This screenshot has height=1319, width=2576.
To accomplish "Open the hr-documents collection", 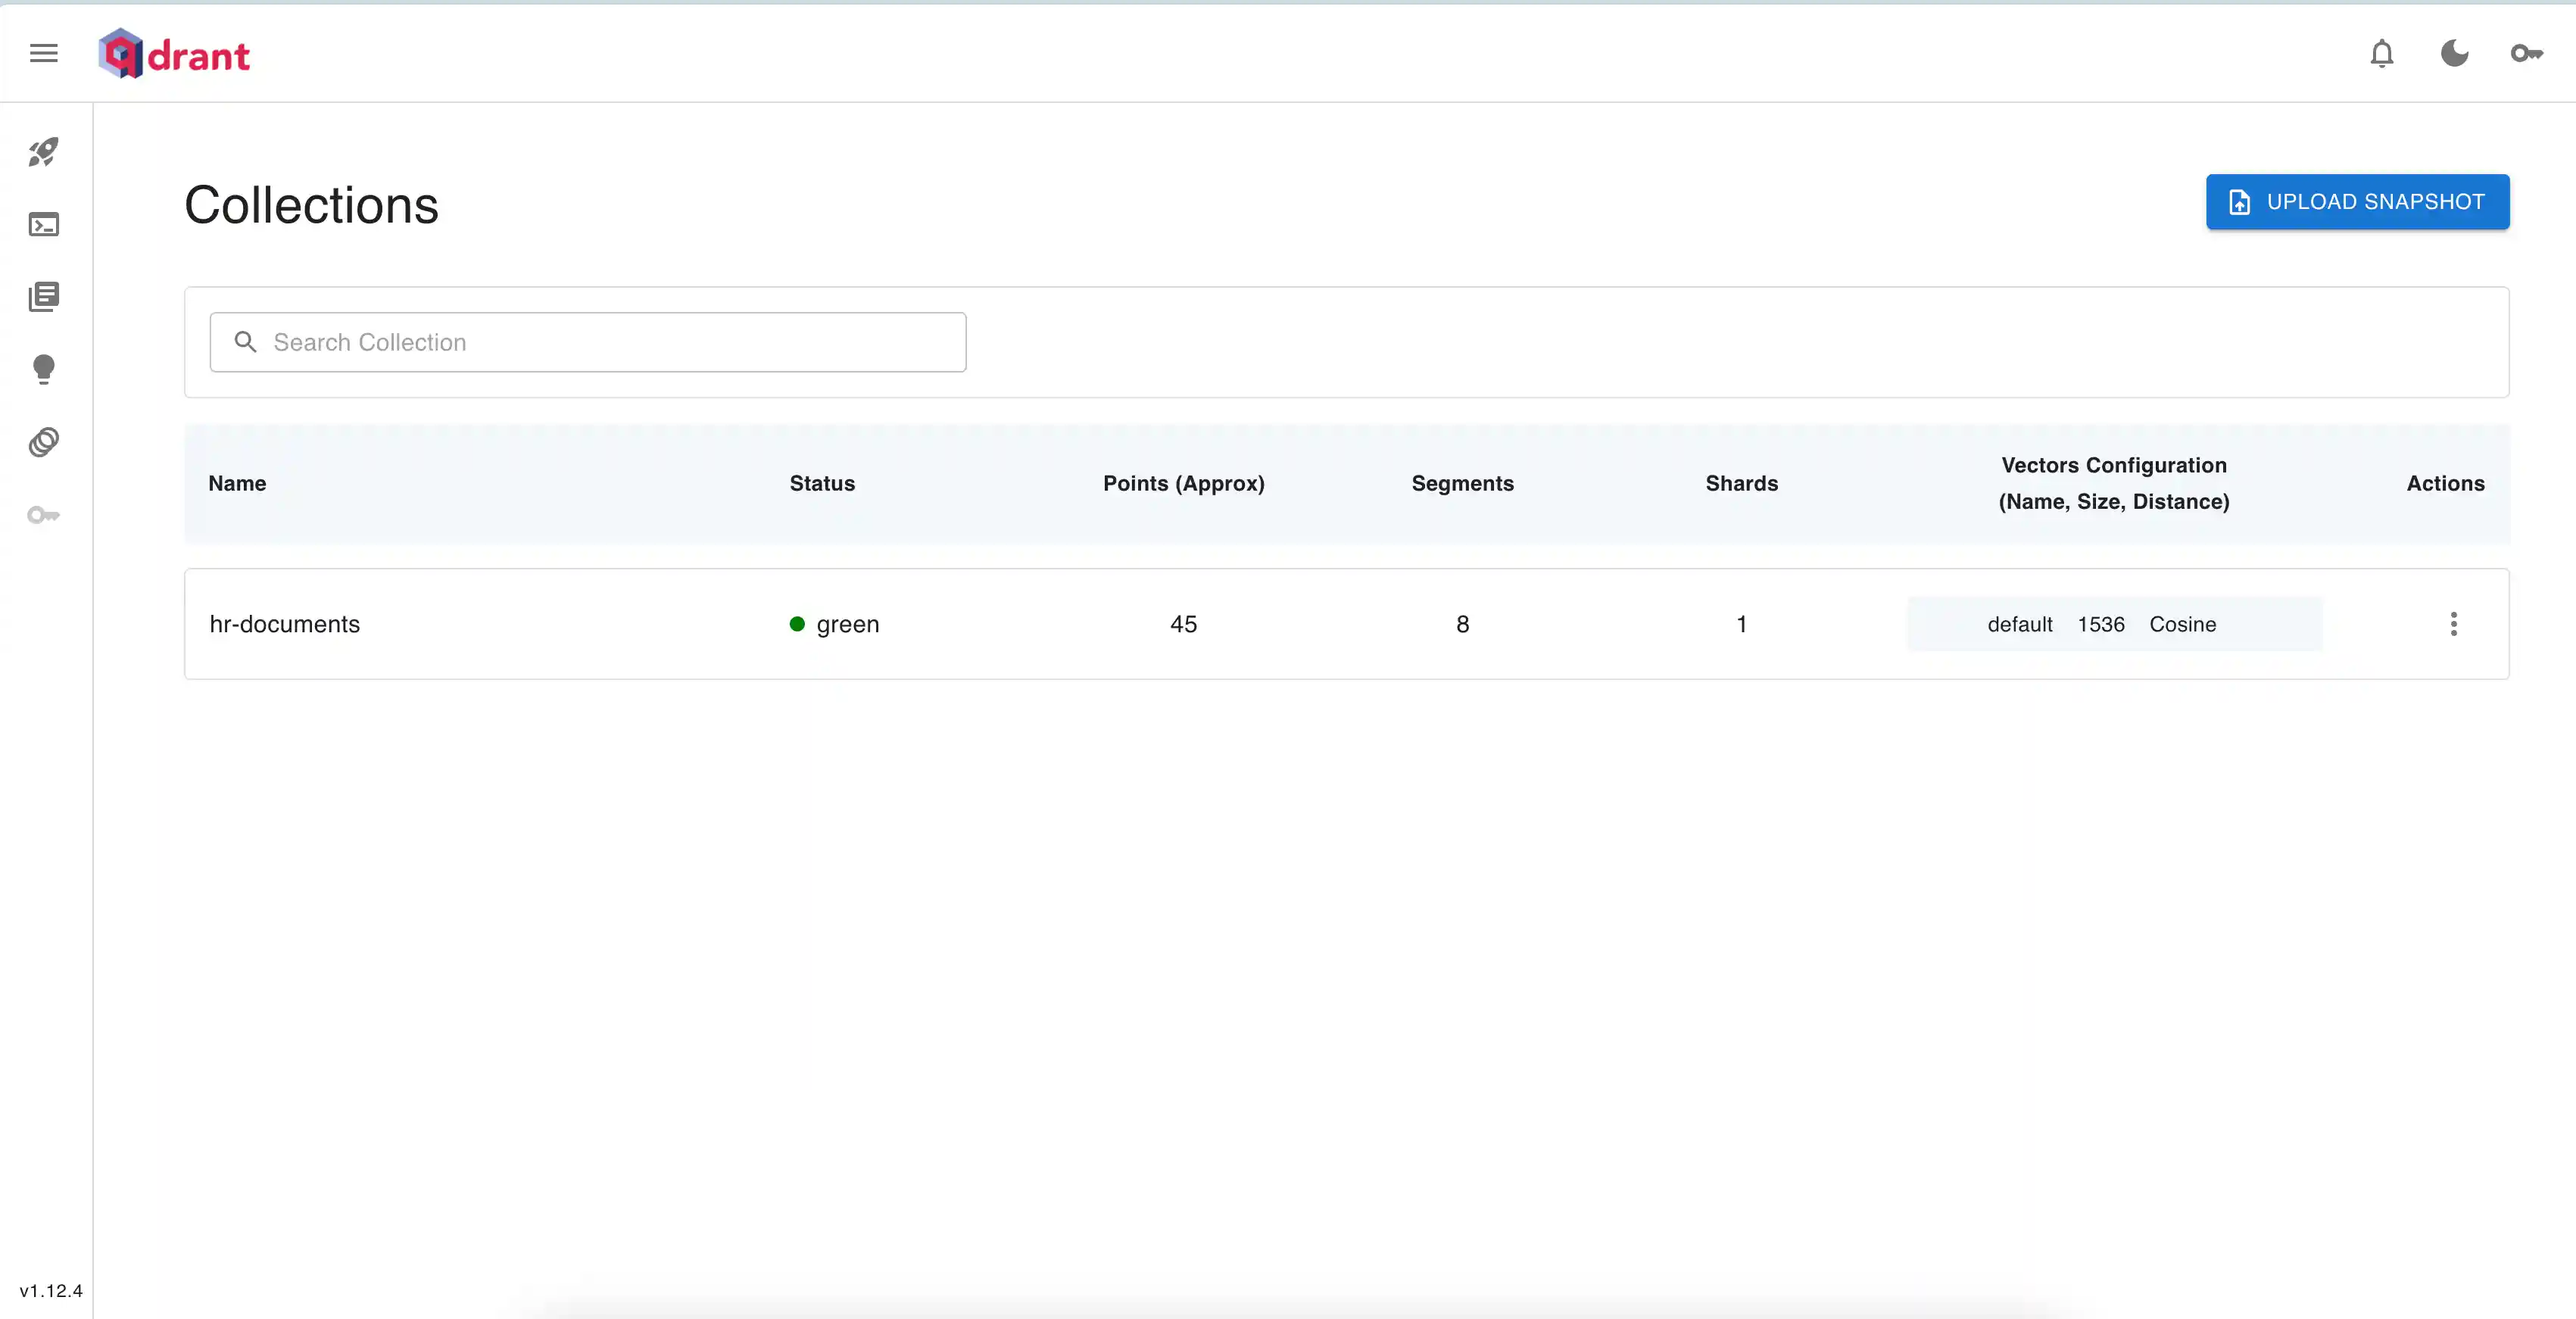I will pos(285,624).
